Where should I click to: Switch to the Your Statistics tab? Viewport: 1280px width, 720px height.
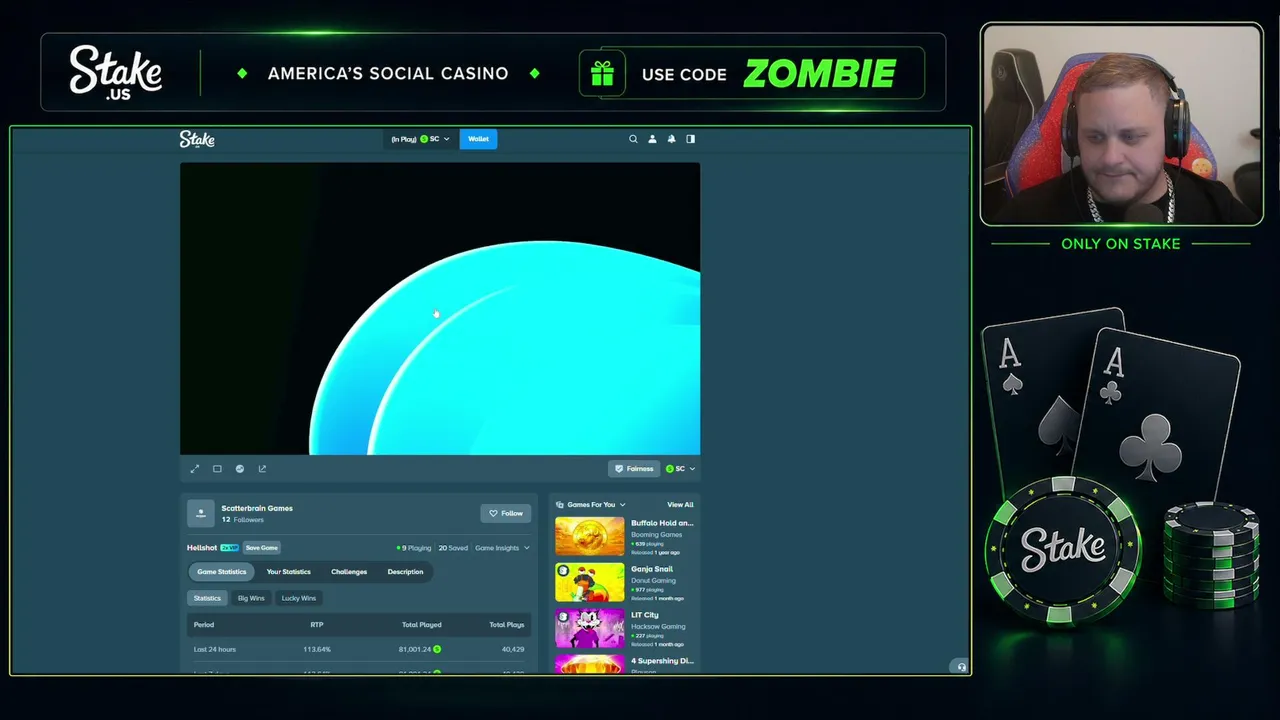coord(288,572)
